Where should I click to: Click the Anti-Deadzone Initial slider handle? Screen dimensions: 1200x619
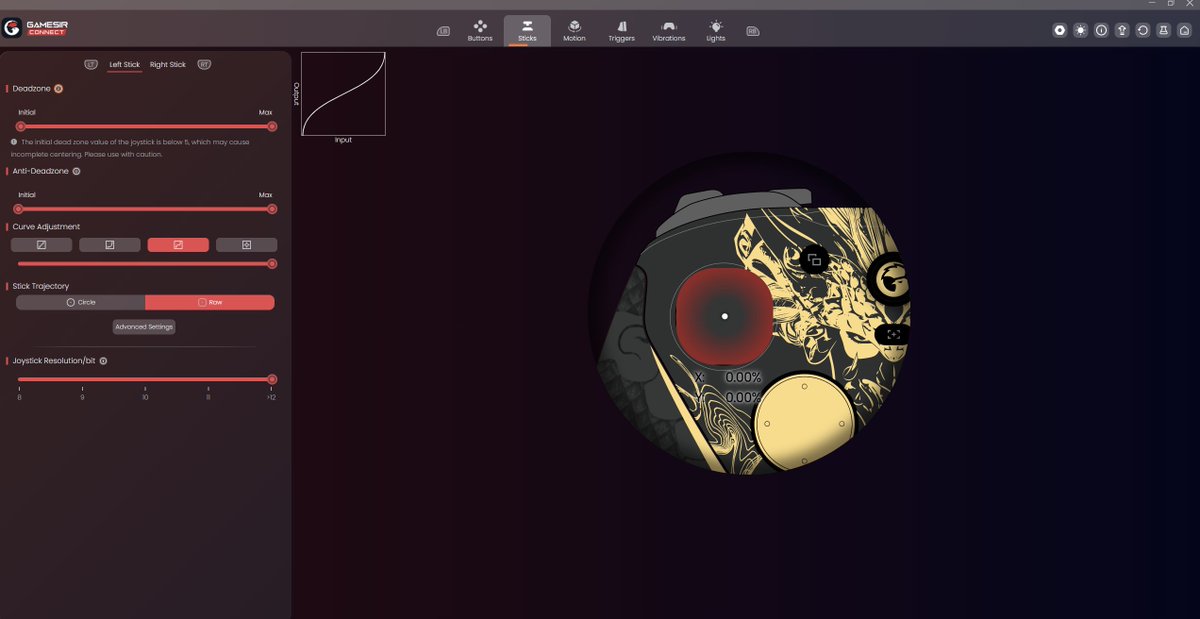(x=18, y=209)
